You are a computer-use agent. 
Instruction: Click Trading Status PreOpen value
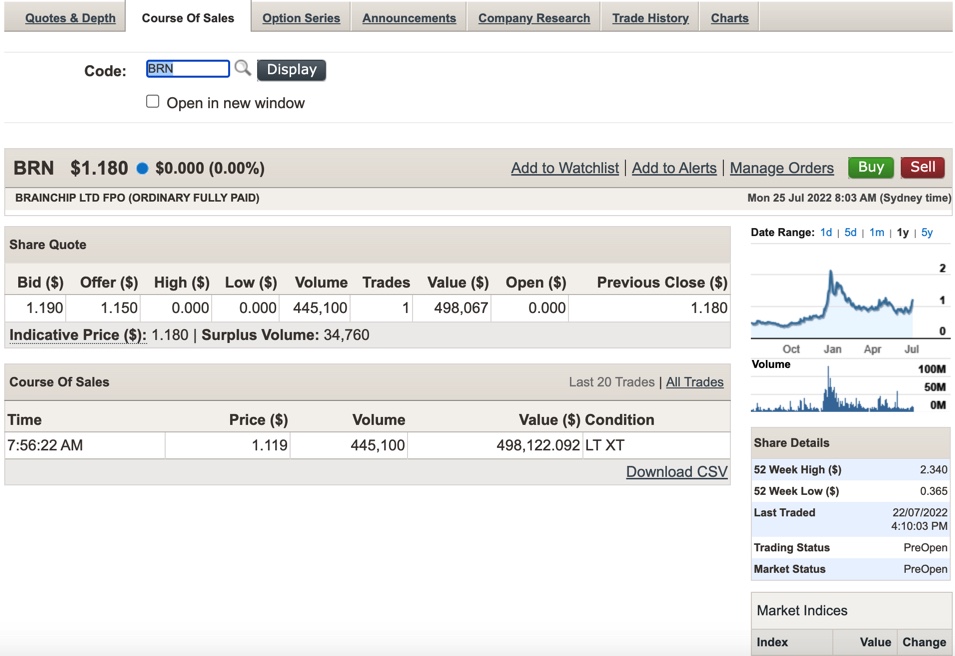925,548
